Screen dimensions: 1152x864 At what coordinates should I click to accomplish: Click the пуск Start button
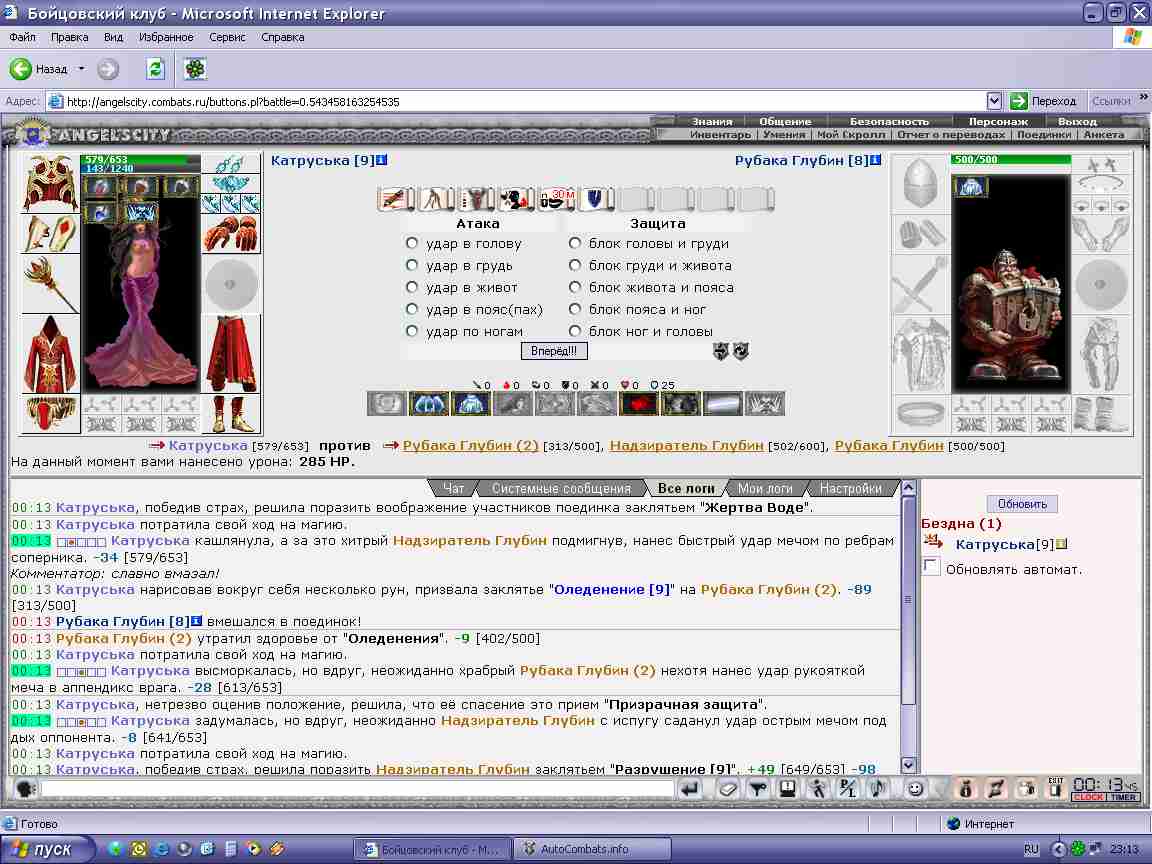click(47, 849)
